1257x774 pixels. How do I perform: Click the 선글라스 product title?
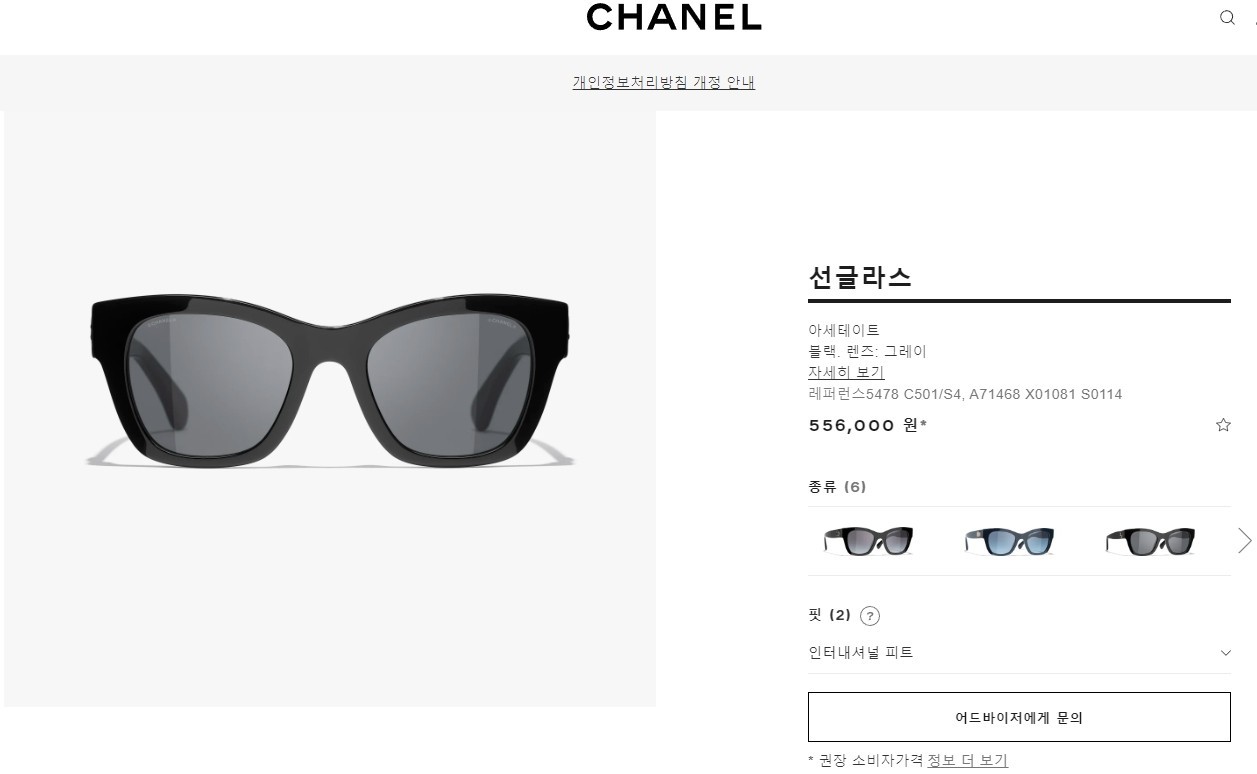tap(860, 277)
